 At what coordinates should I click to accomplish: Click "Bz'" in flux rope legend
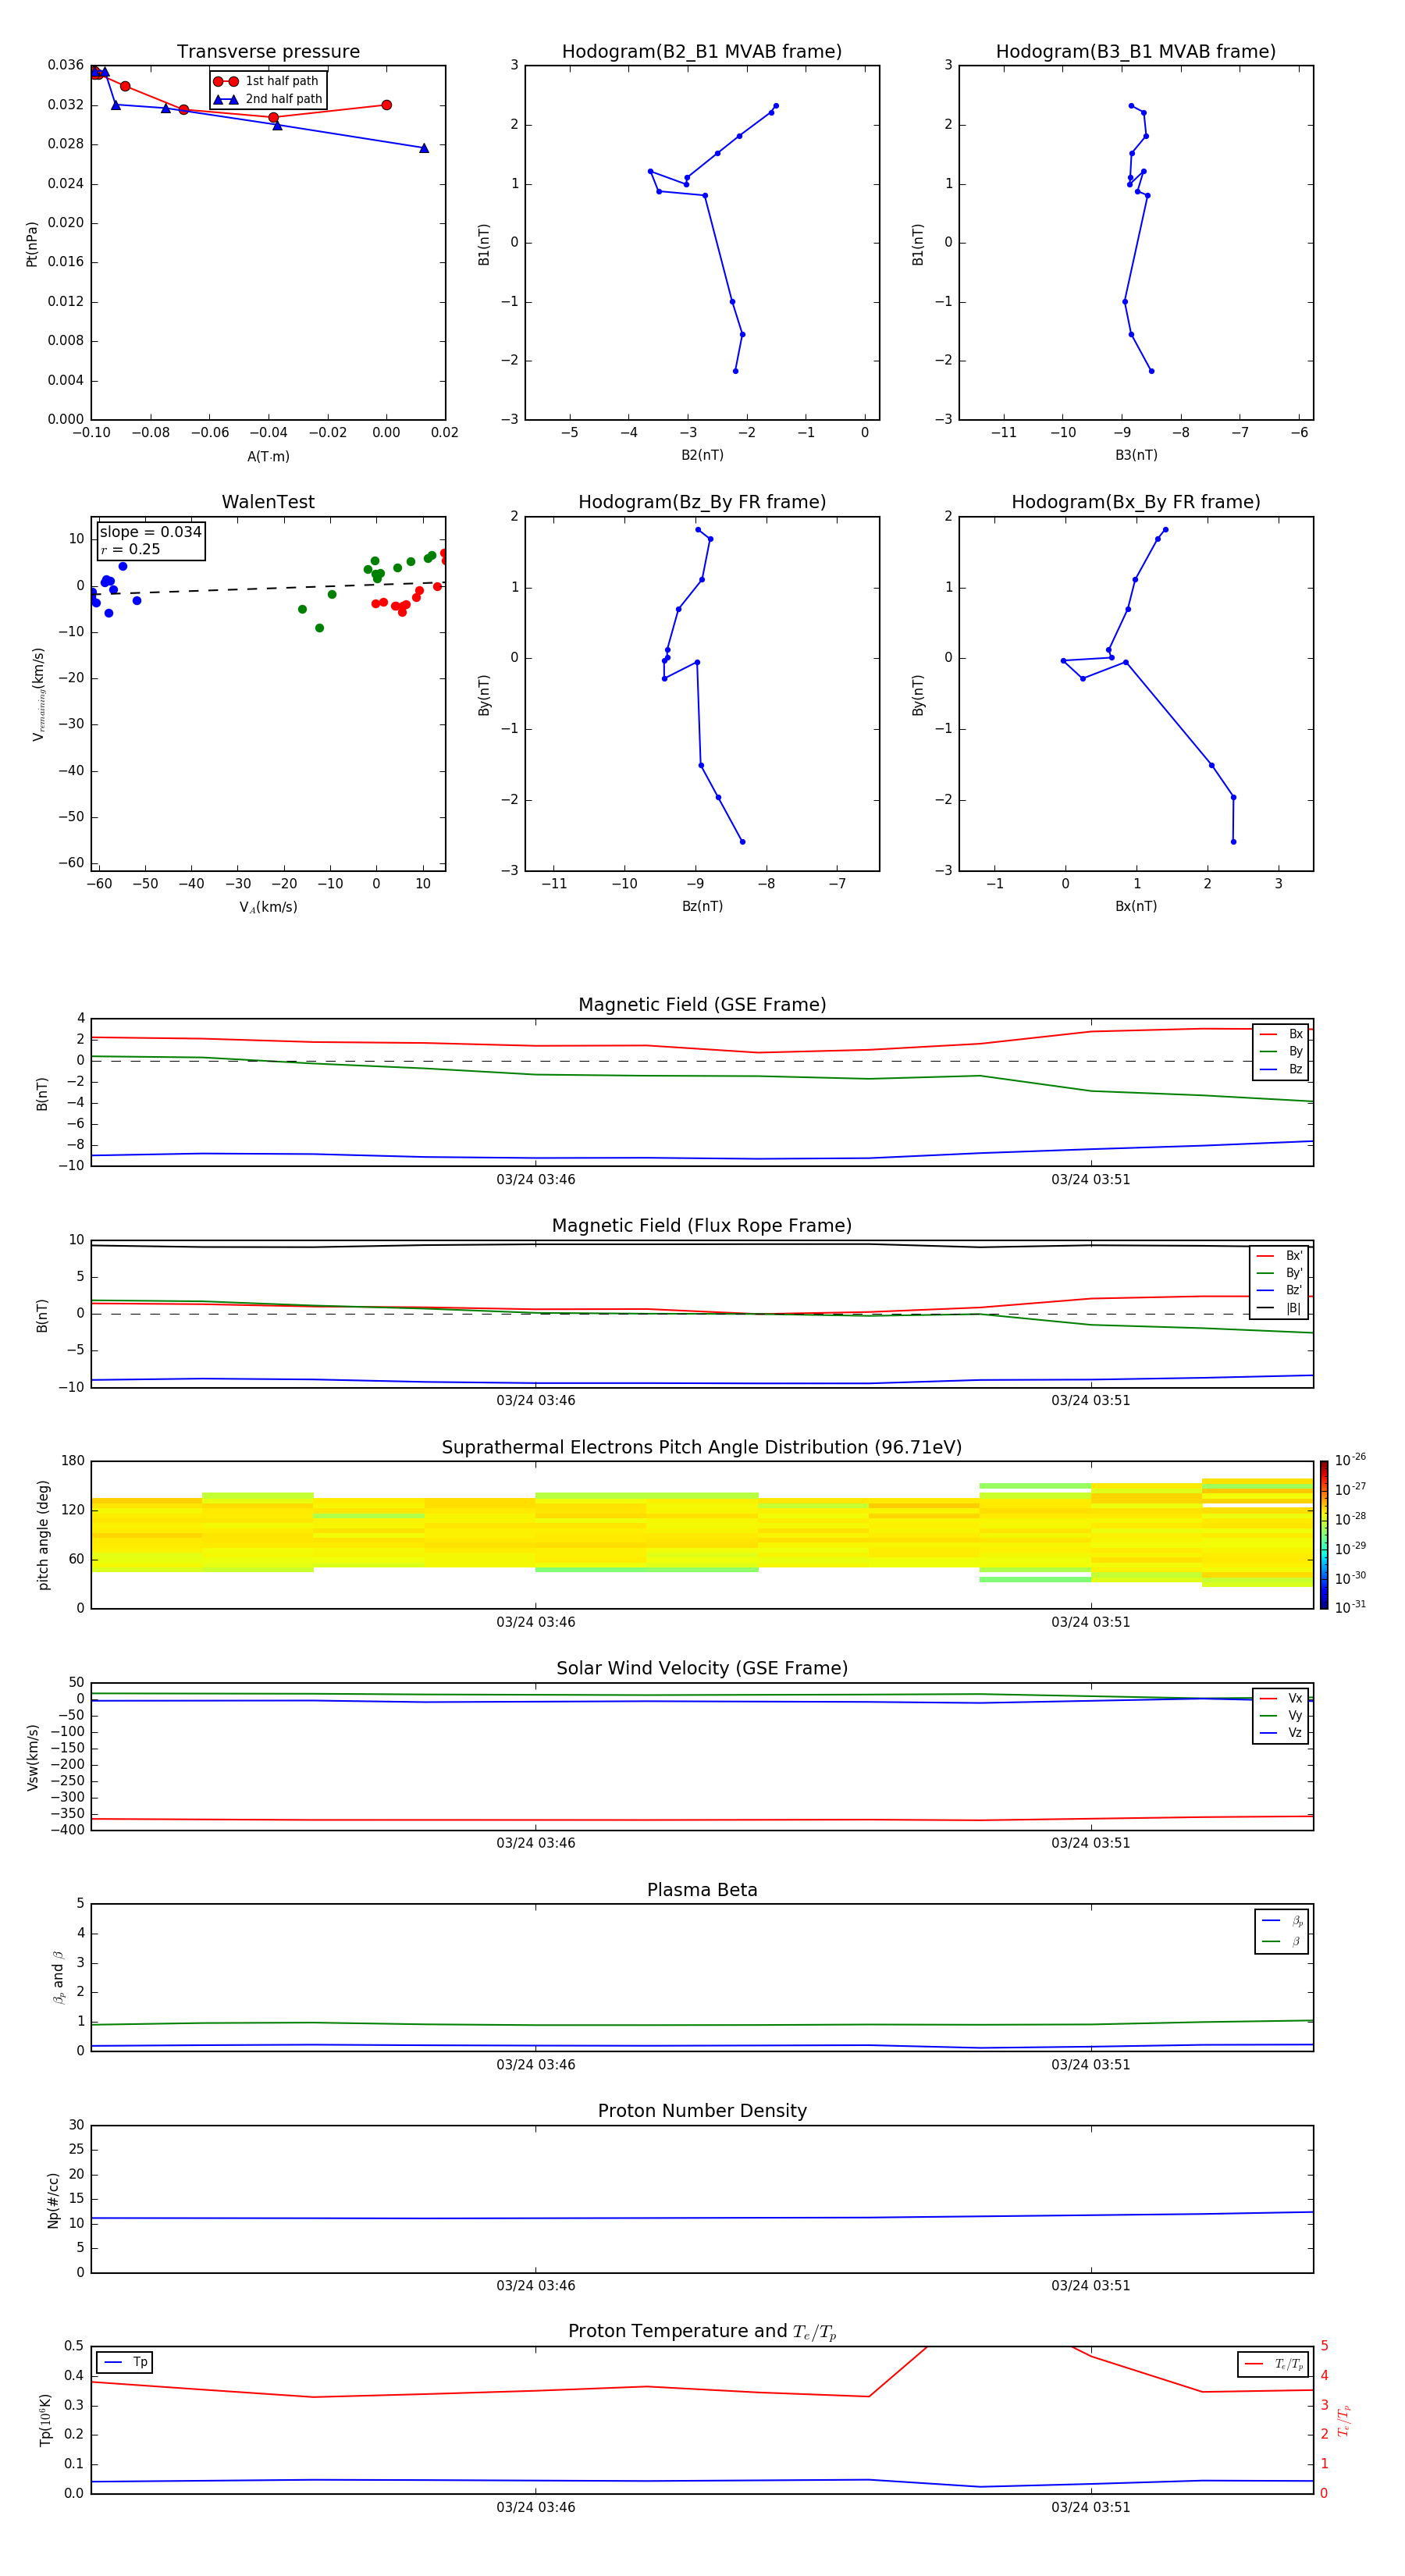(1280, 1290)
